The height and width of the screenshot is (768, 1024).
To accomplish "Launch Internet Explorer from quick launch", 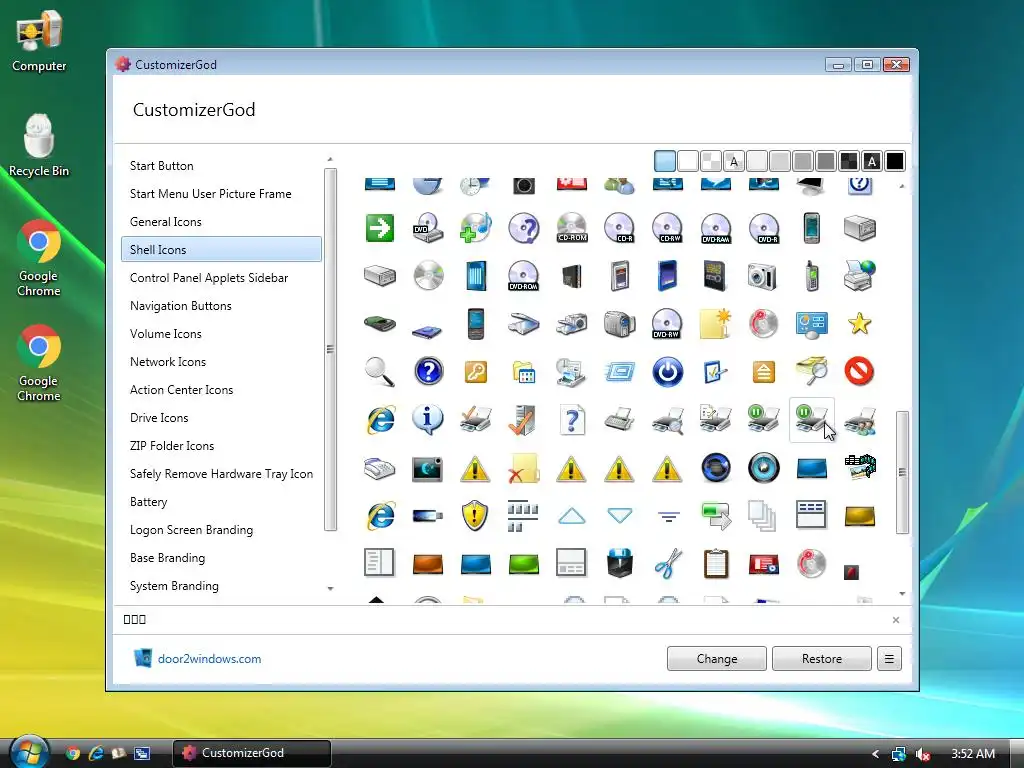I will click(x=96, y=753).
